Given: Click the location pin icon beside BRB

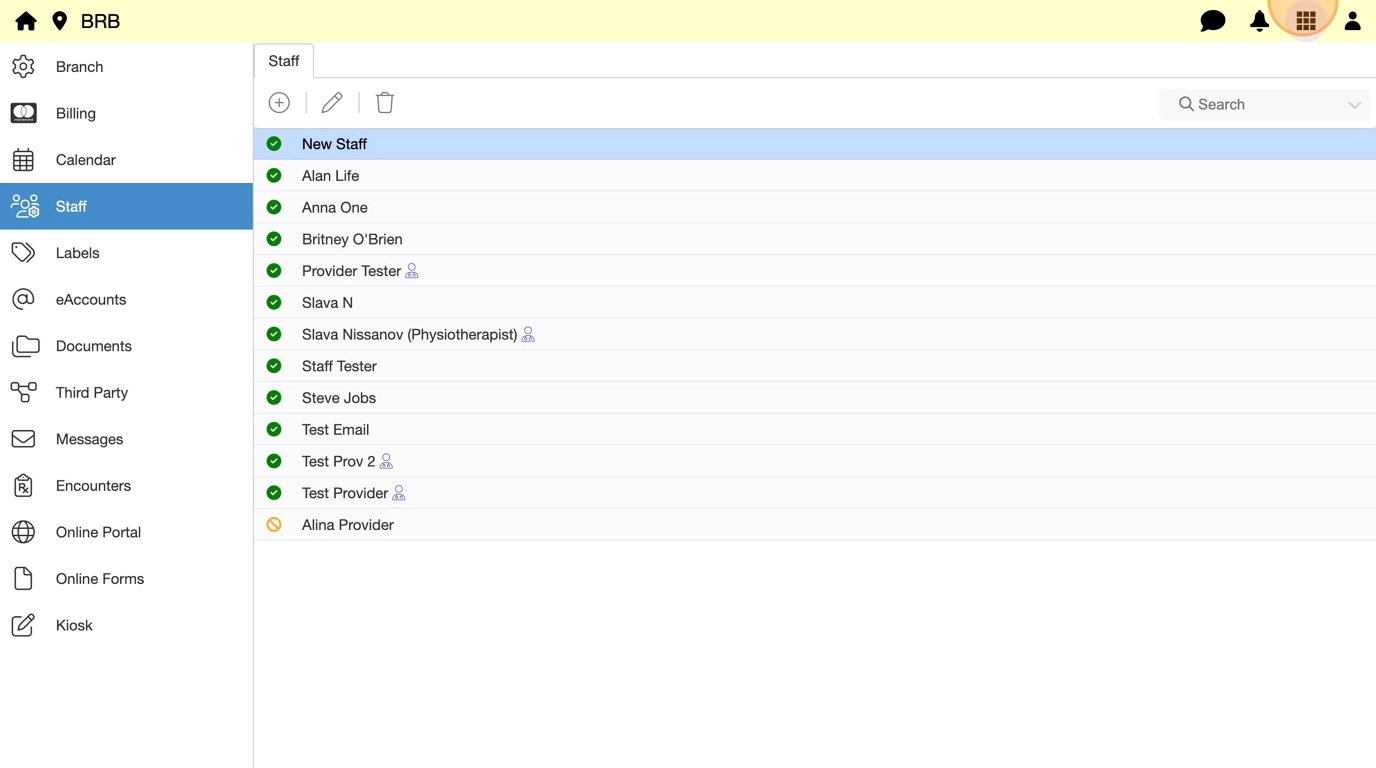Looking at the screenshot, I should click(60, 21).
